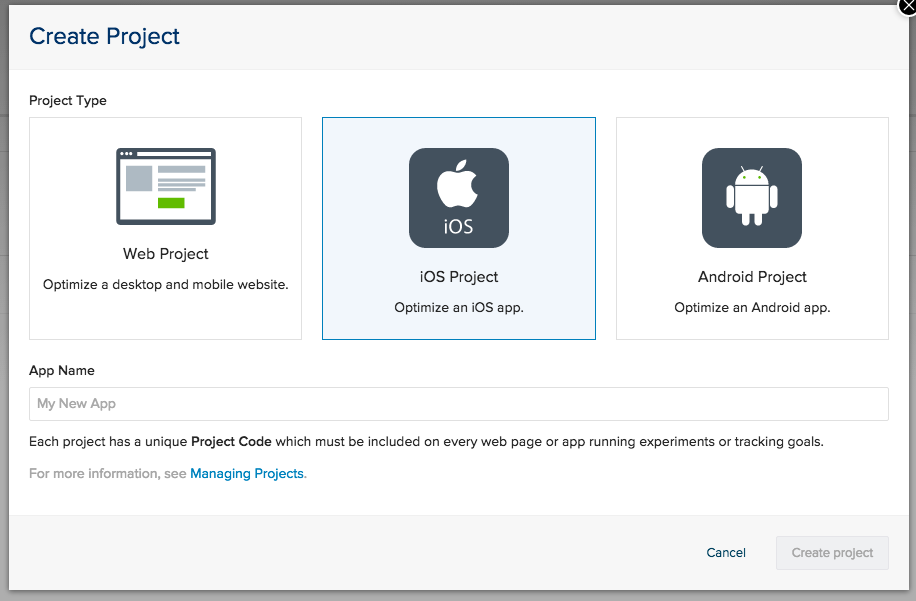Screen dimensions: 916x601
Task: Click the green button inside the web icon
Action: tap(171, 203)
